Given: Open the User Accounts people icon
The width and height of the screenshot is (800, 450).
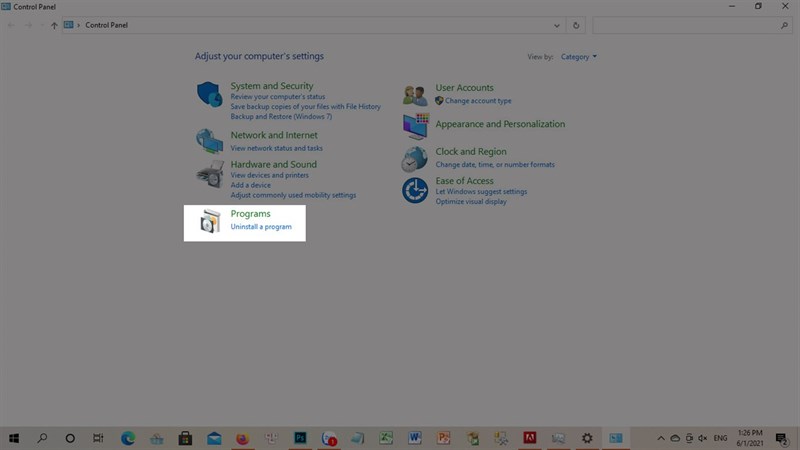Looking at the screenshot, I should [x=415, y=95].
